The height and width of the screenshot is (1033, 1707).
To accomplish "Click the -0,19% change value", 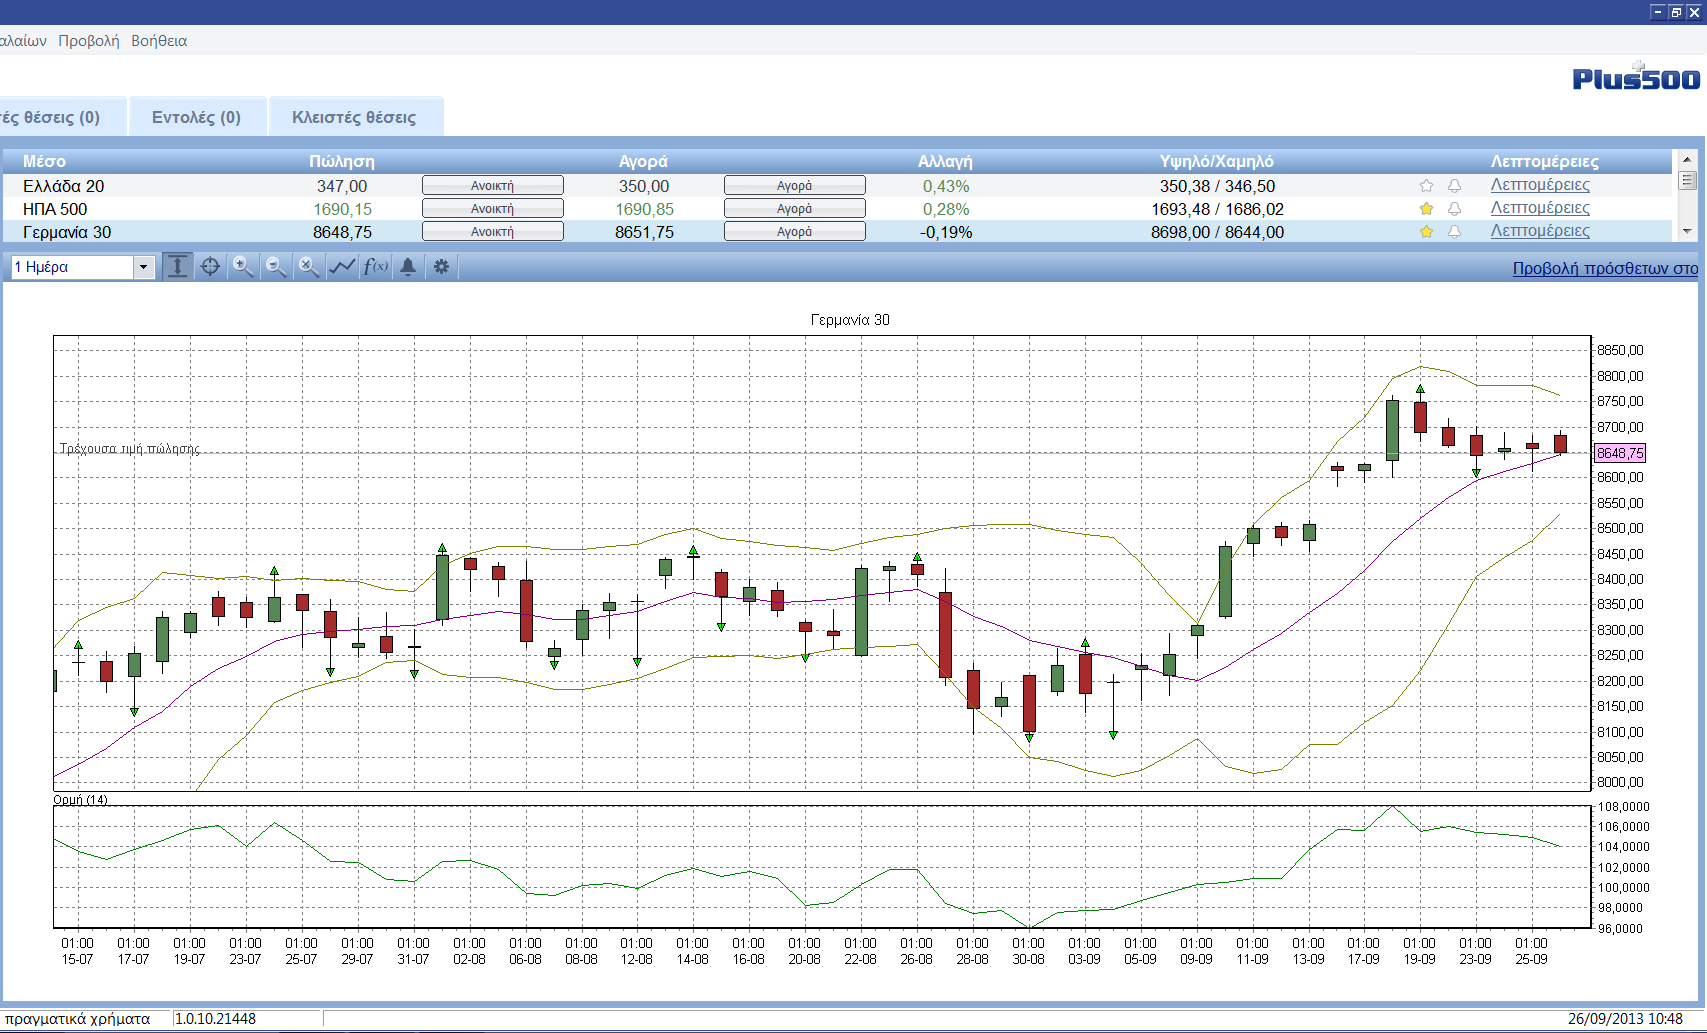I will [x=946, y=232].
